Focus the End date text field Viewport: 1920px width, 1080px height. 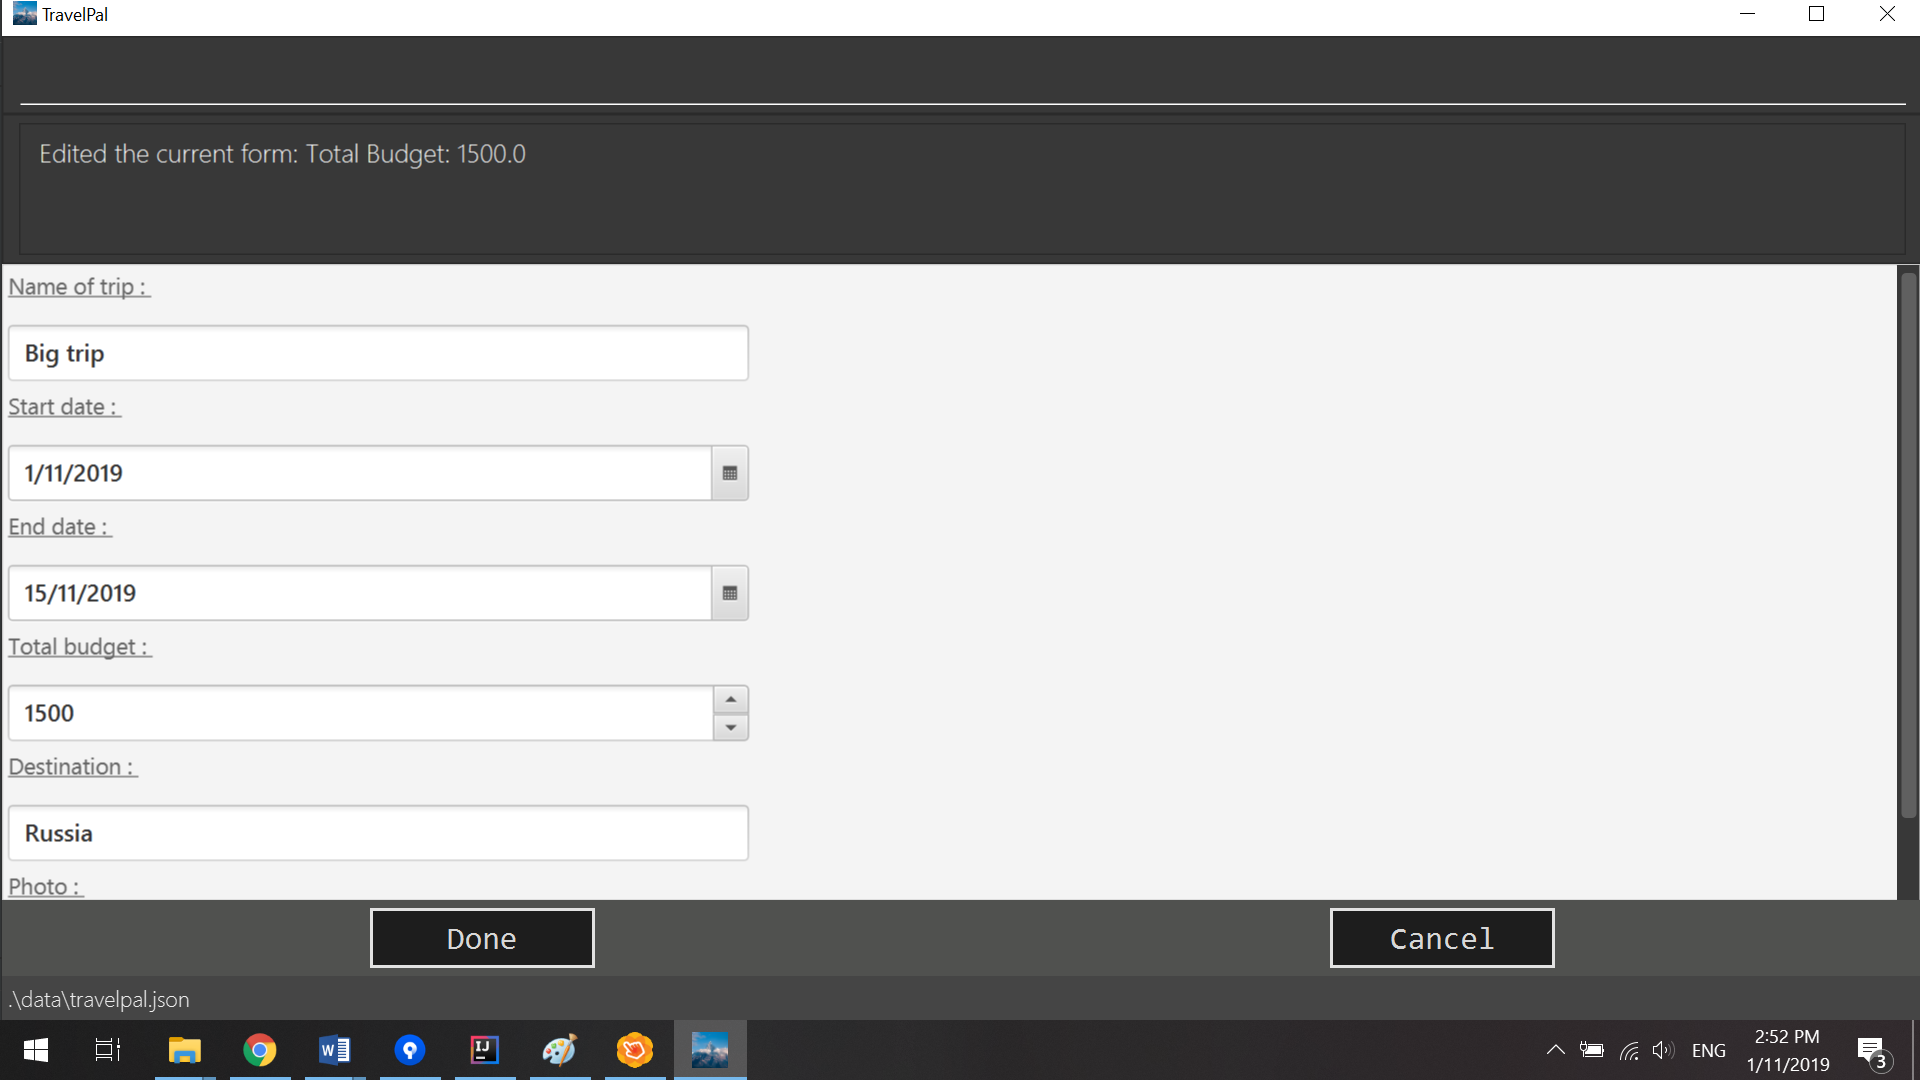pyautogui.click(x=360, y=593)
